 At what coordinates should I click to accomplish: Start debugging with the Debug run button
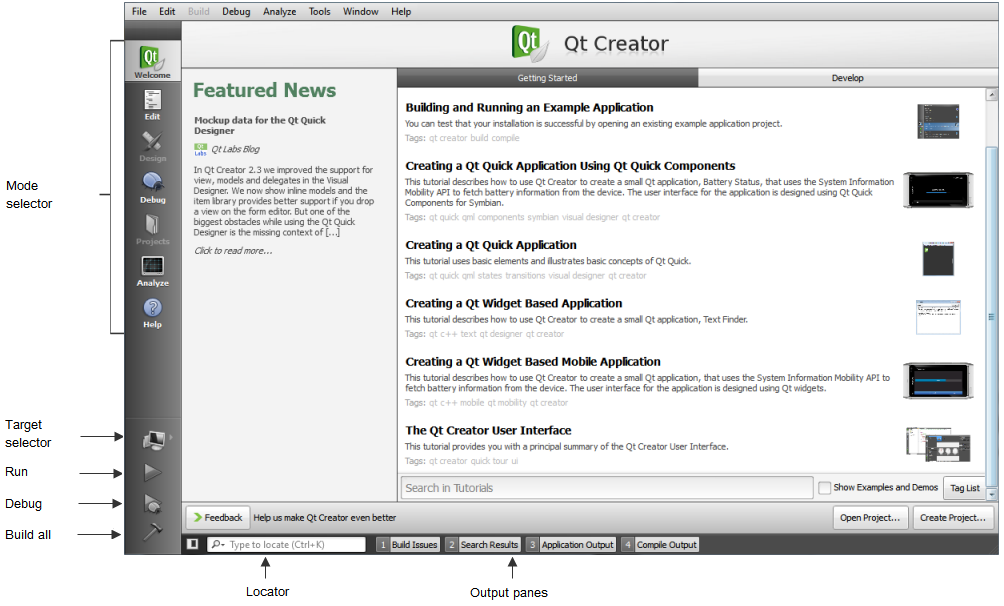click(x=152, y=504)
